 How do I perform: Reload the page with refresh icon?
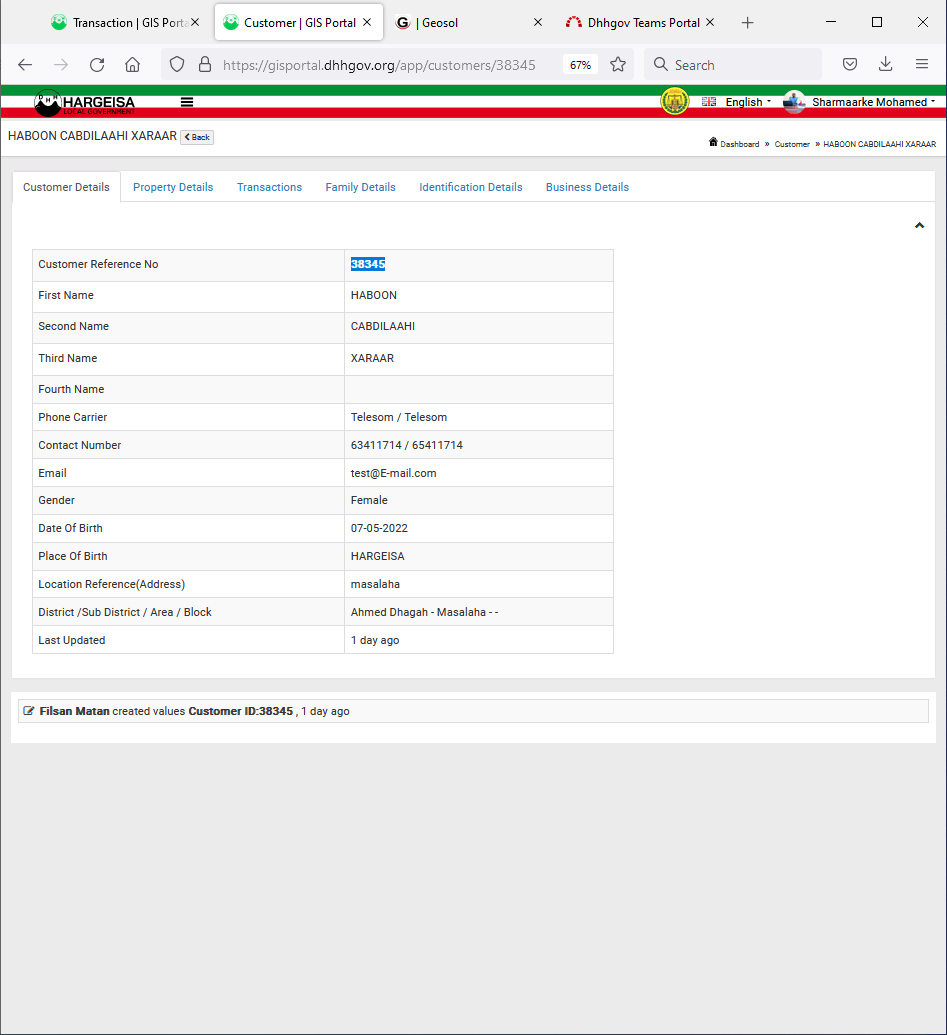97,65
